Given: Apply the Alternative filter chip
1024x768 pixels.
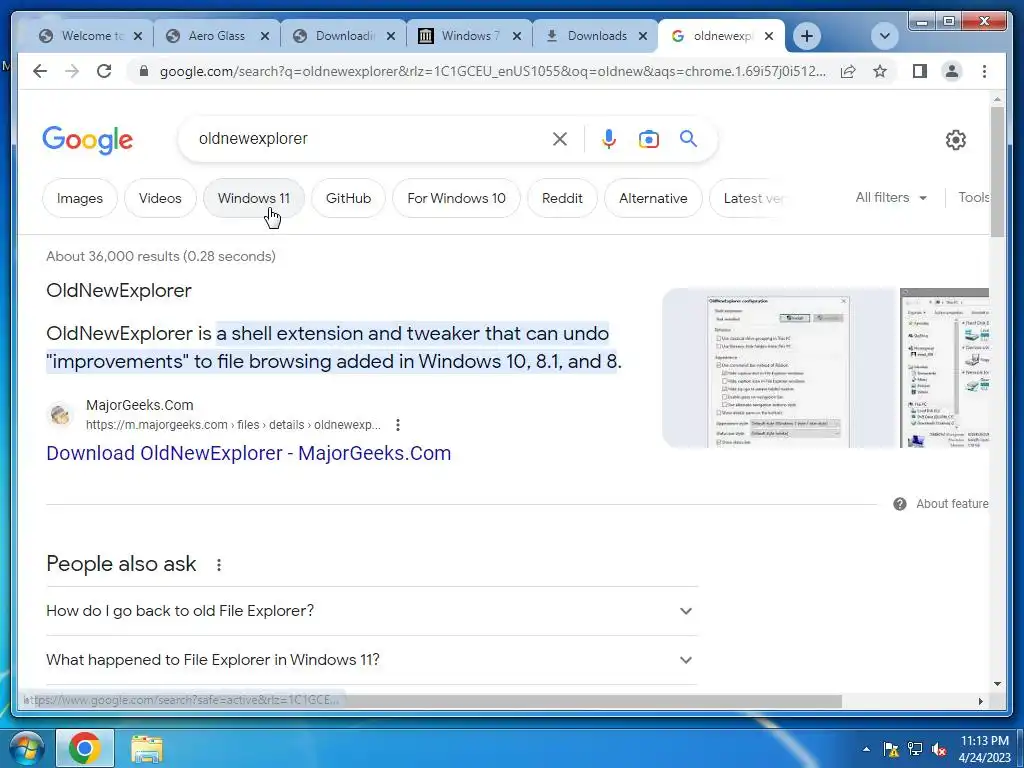Looking at the screenshot, I should tap(653, 198).
